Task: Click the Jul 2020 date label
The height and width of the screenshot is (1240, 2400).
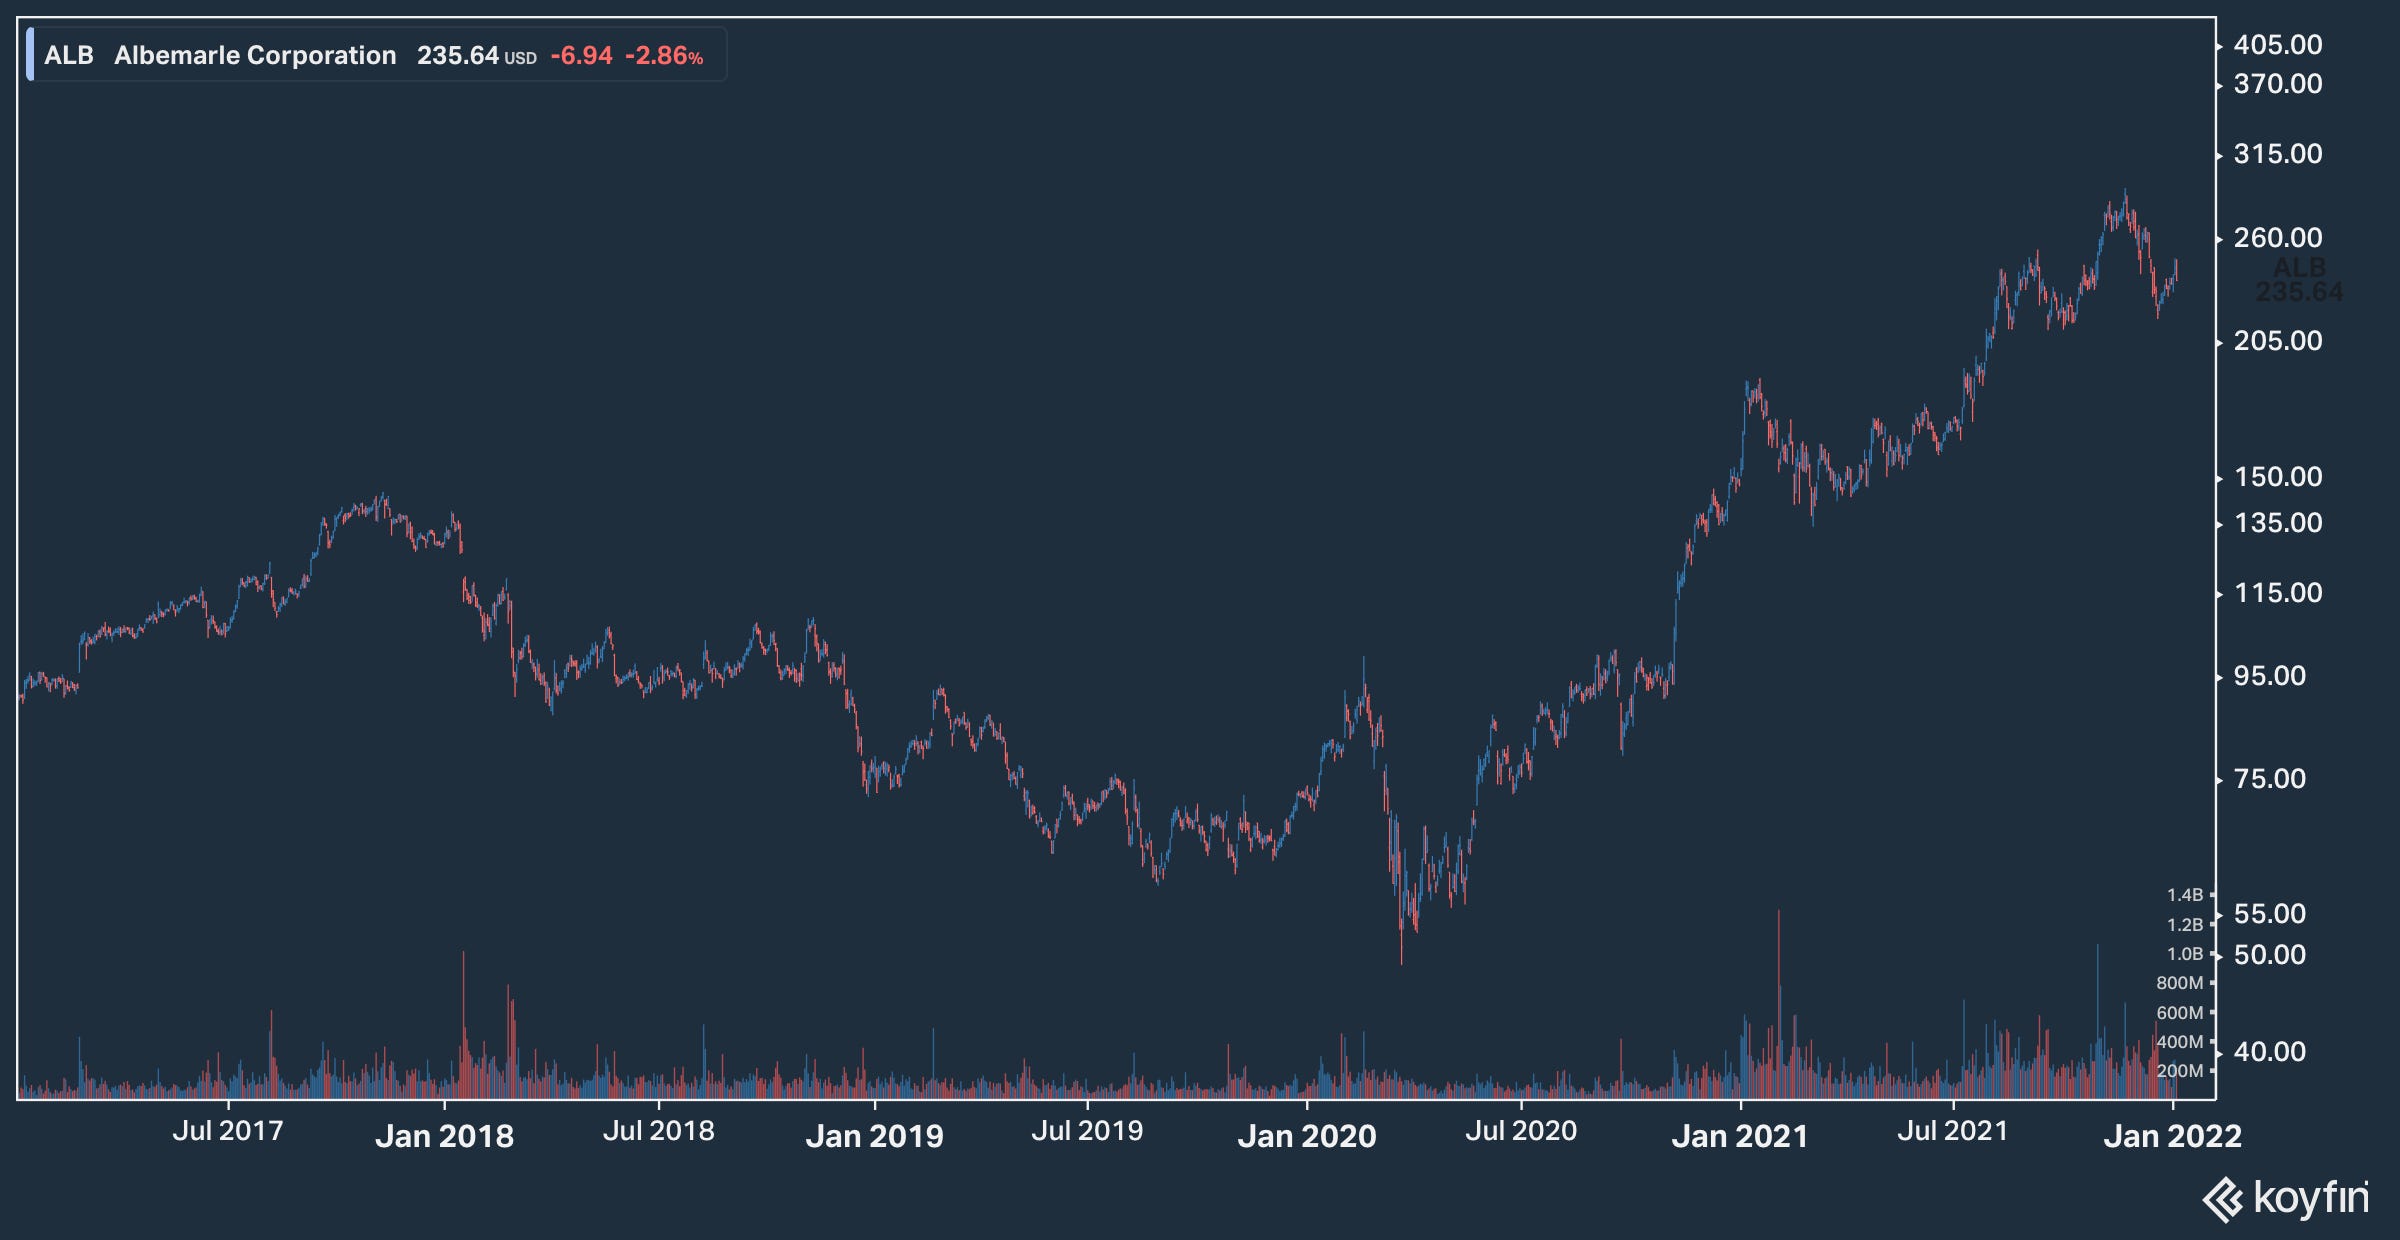Action: click(1521, 1131)
